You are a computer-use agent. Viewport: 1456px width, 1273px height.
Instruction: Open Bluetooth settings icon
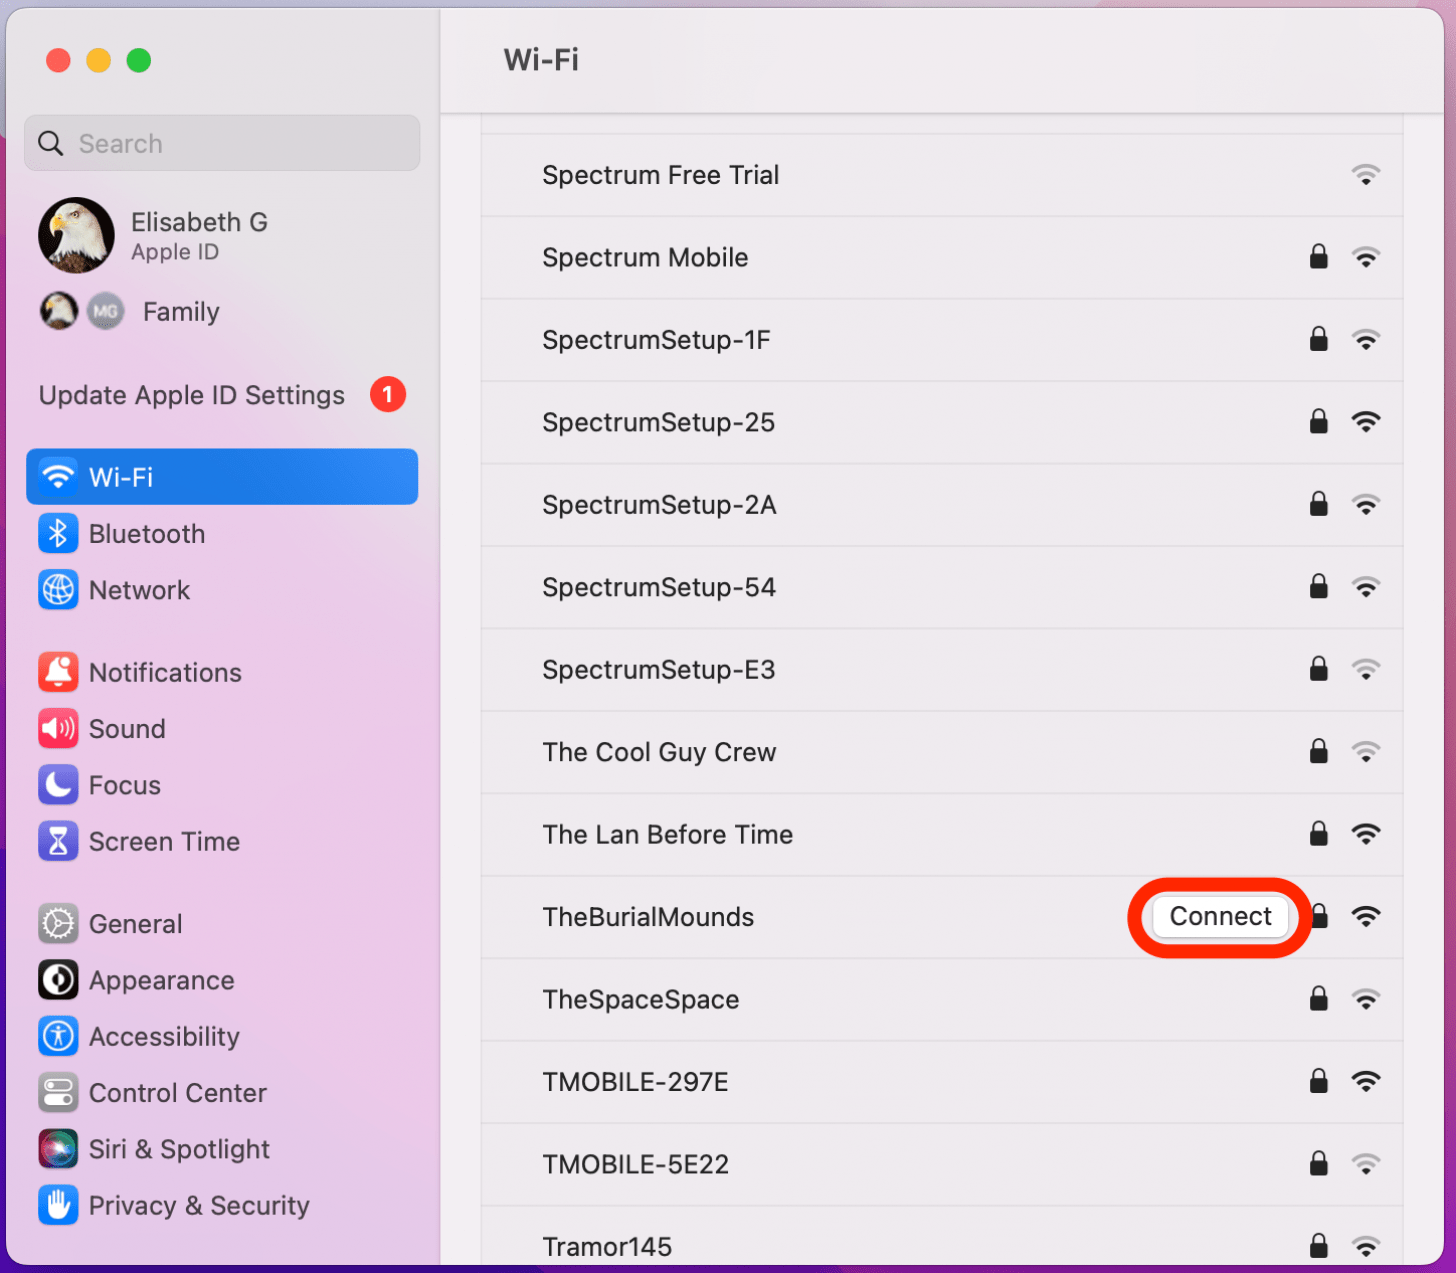[58, 534]
